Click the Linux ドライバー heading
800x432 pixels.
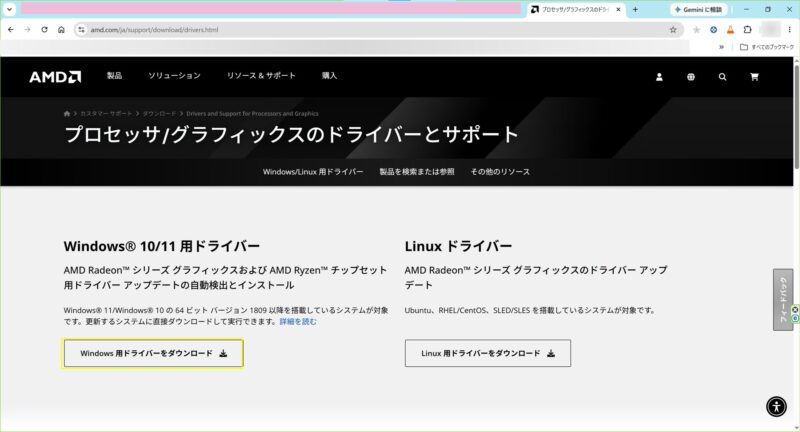point(458,246)
